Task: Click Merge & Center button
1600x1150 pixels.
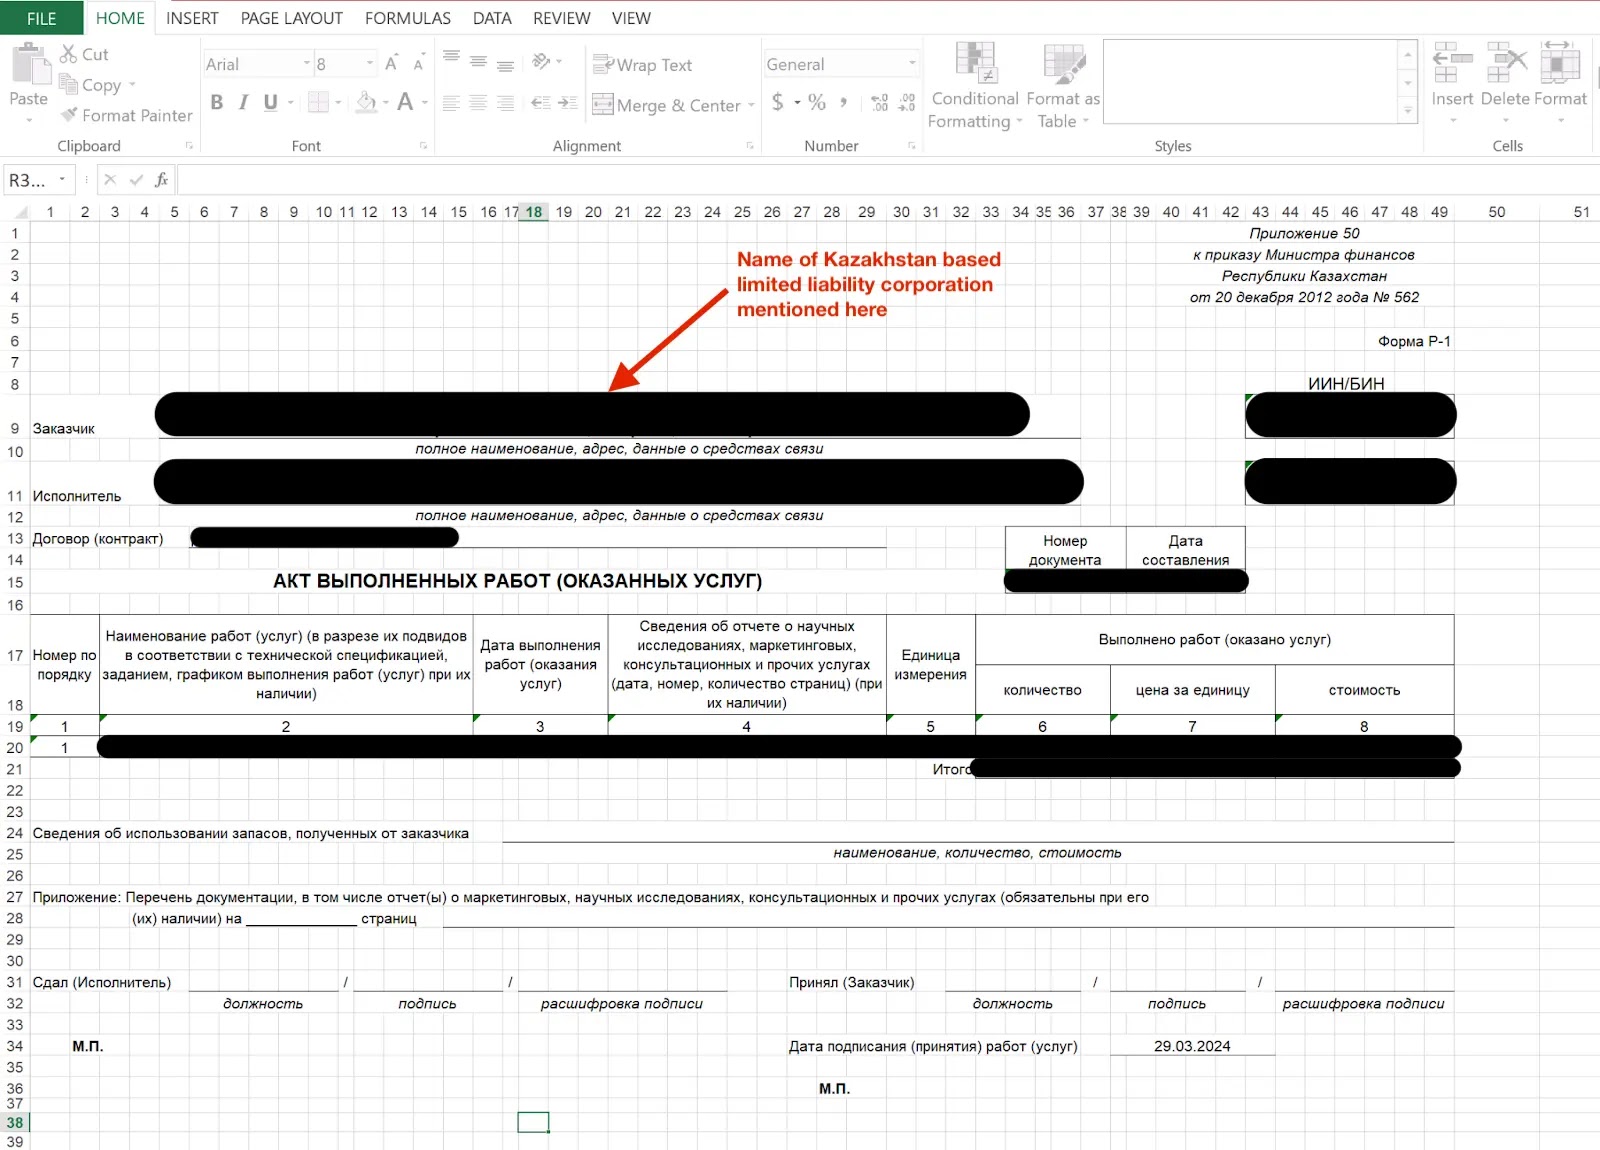Action: point(666,105)
